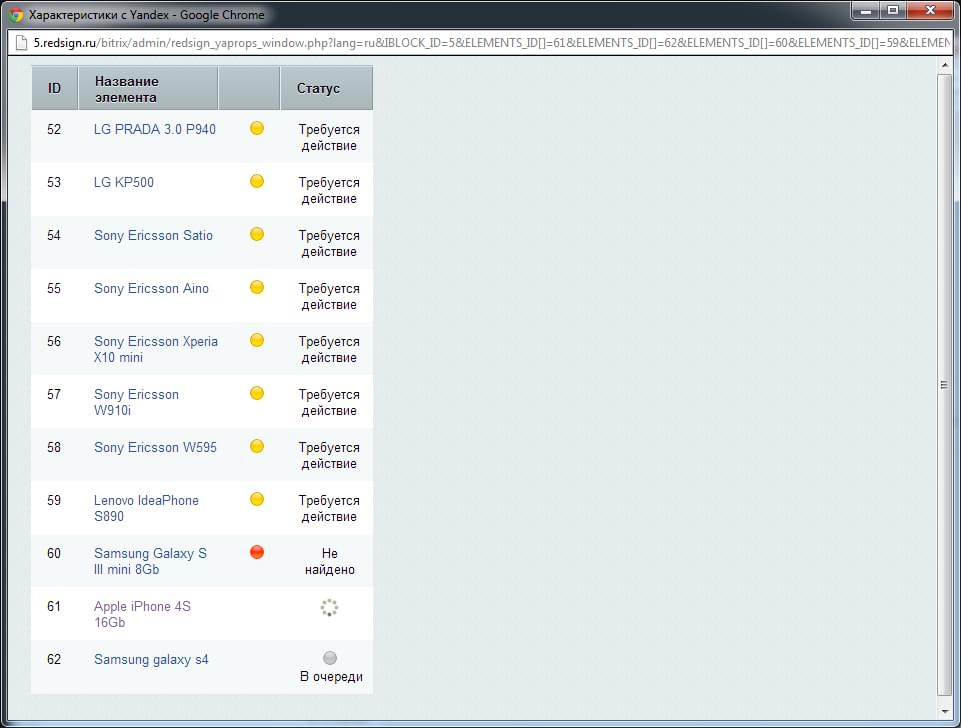Click grey queue icon for Samsung galaxy s4

coord(330,658)
